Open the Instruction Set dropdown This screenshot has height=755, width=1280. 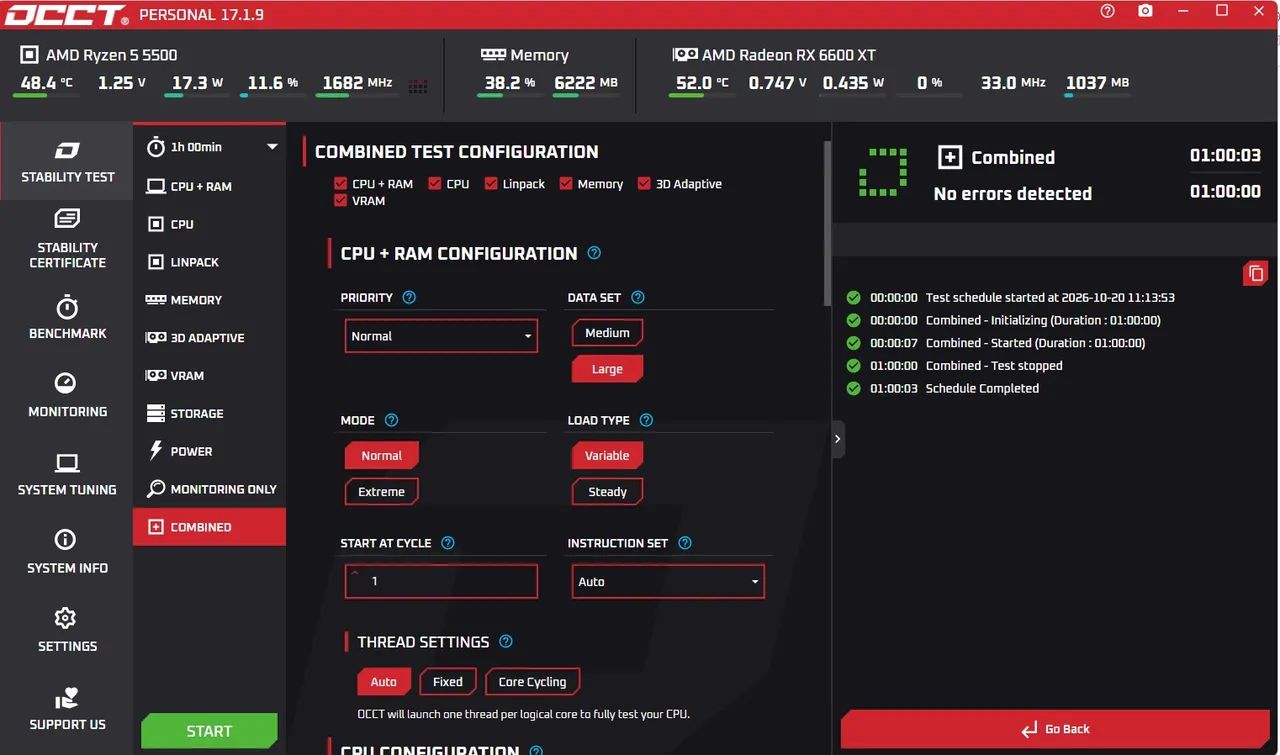point(668,581)
